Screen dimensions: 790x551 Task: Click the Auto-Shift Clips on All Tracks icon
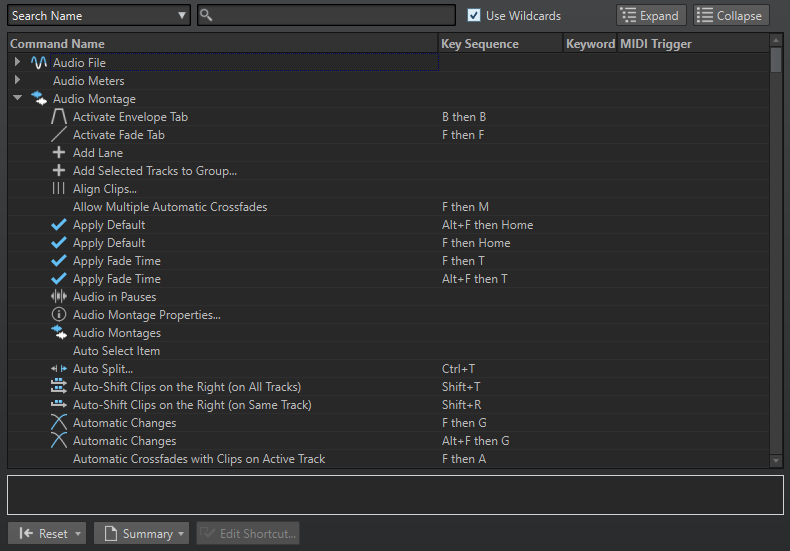59,387
